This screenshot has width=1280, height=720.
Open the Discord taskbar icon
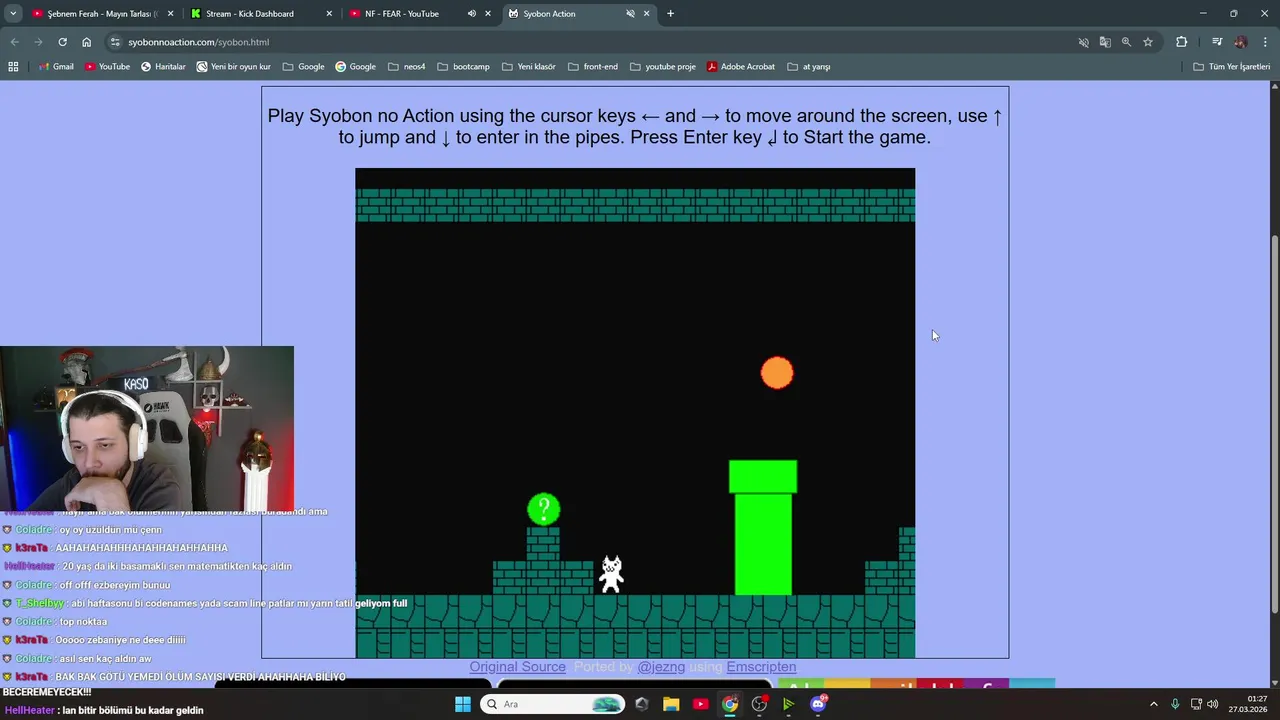coord(818,704)
